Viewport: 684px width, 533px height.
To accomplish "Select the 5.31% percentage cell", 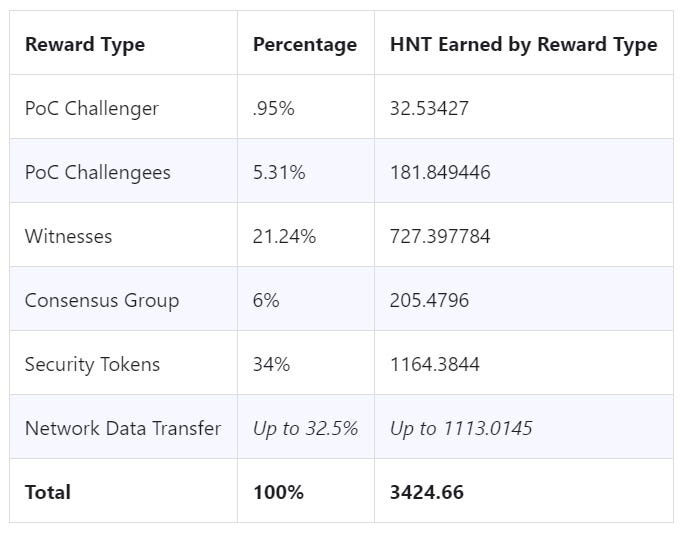I will coord(279,173).
